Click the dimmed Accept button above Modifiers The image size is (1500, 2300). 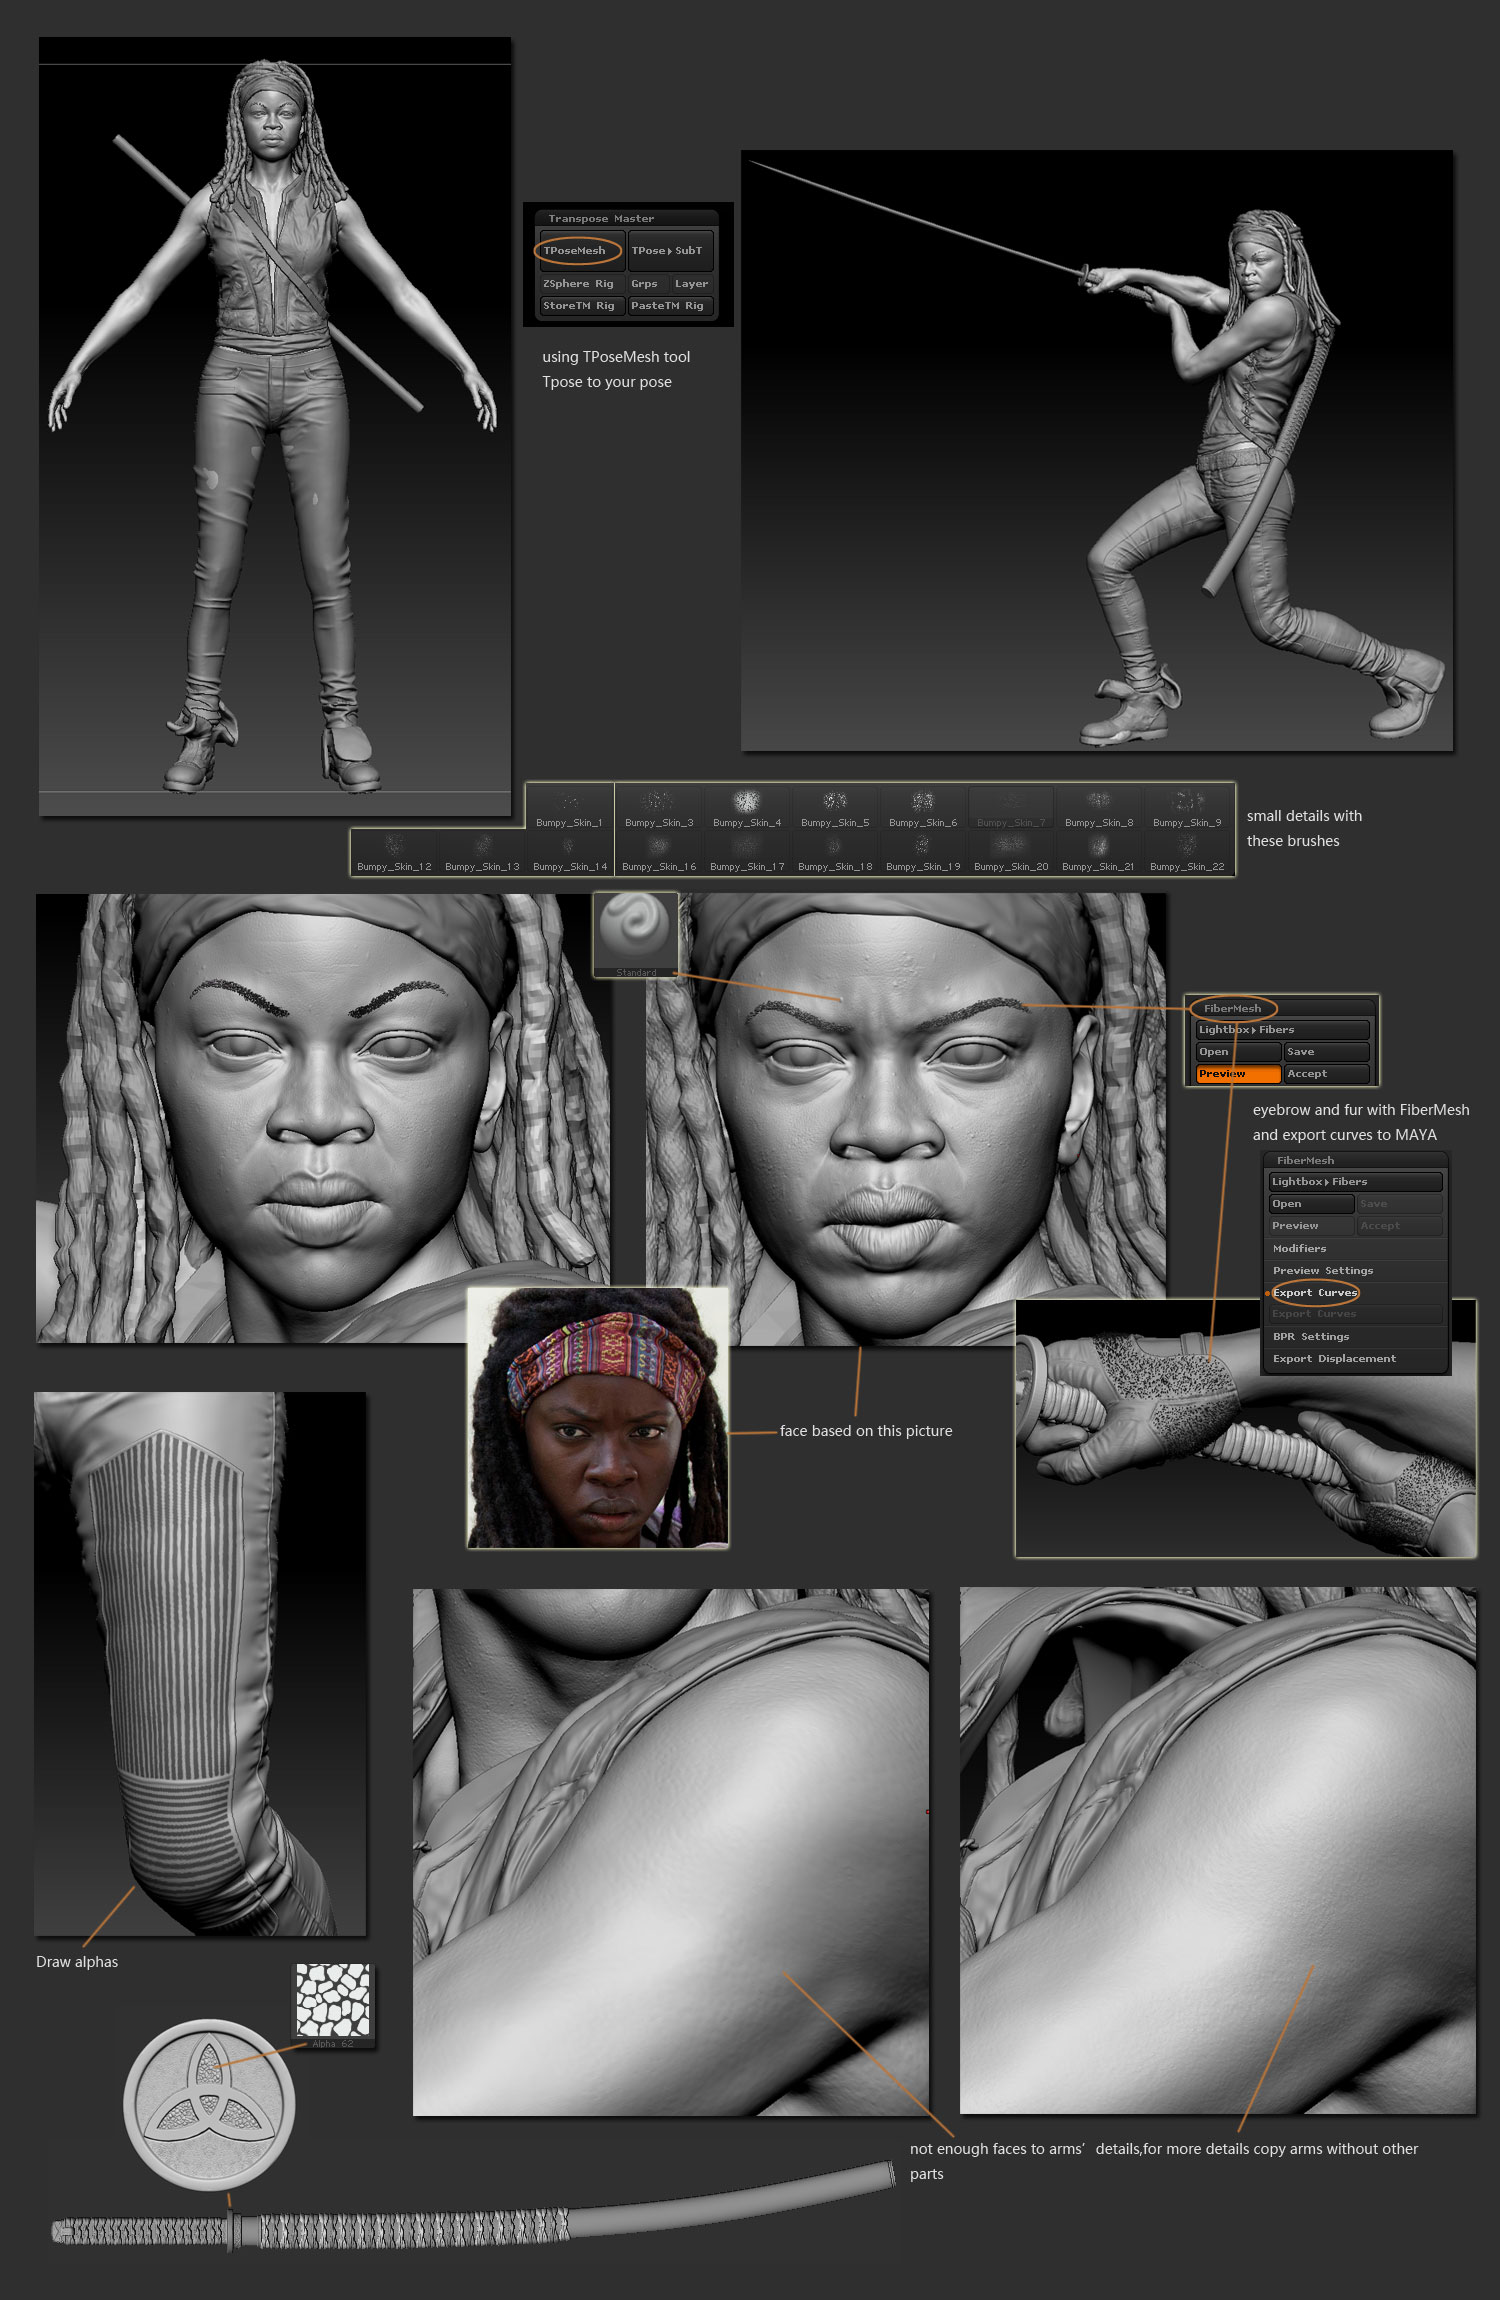point(1400,1226)
